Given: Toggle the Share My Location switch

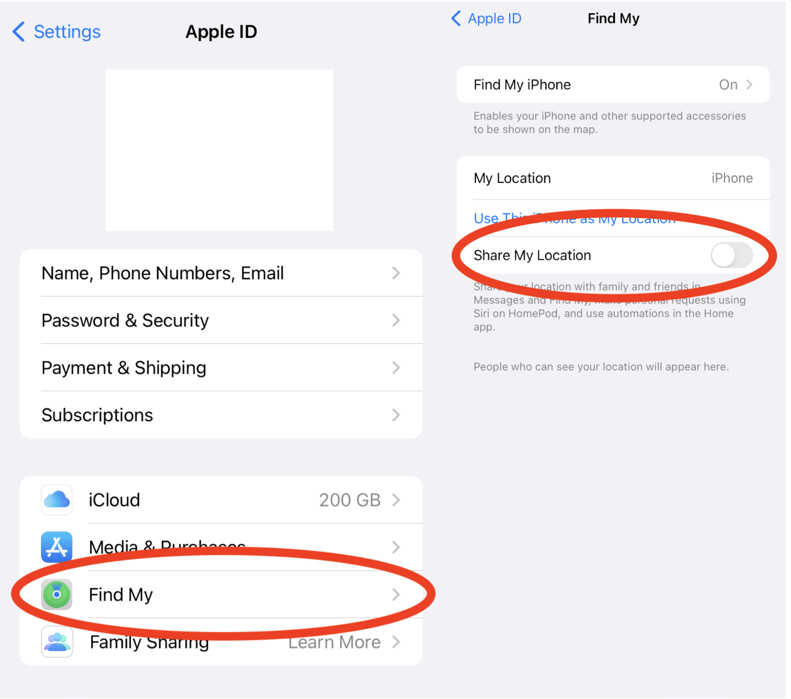Looking at the screenshot, I should tap(731, 255).
